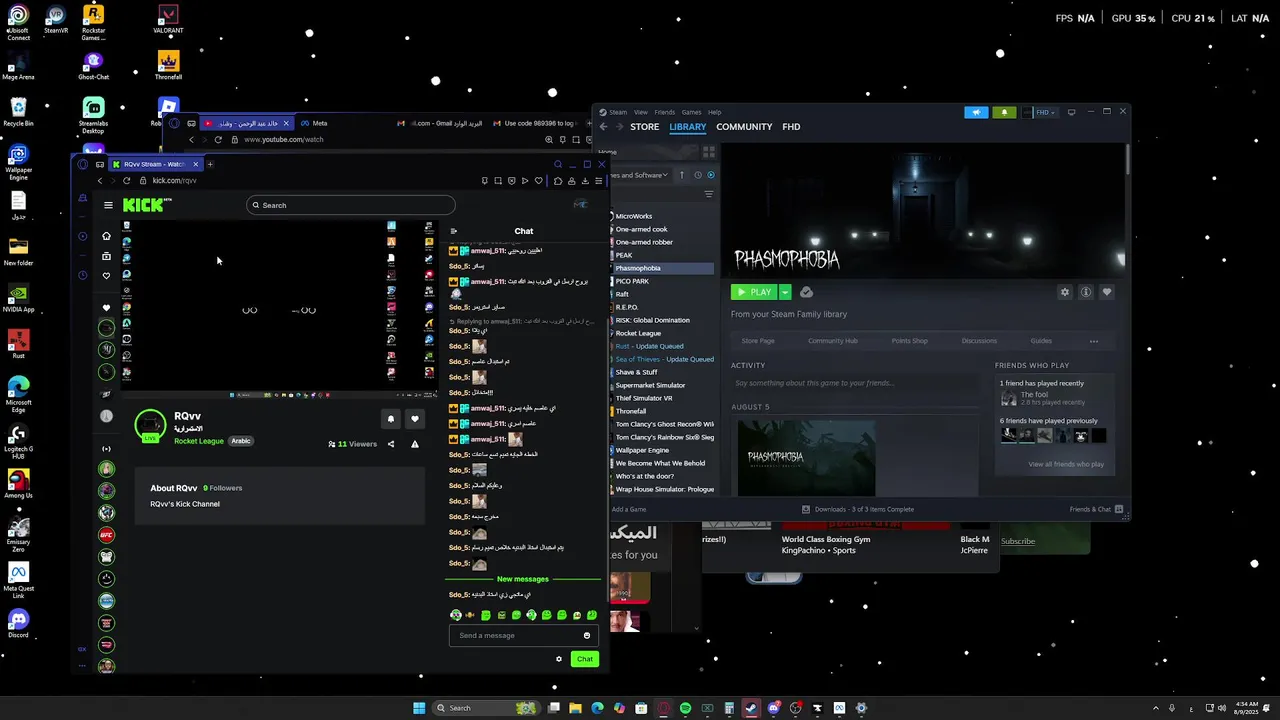Click the Kick logo

[x=146, y=205]
